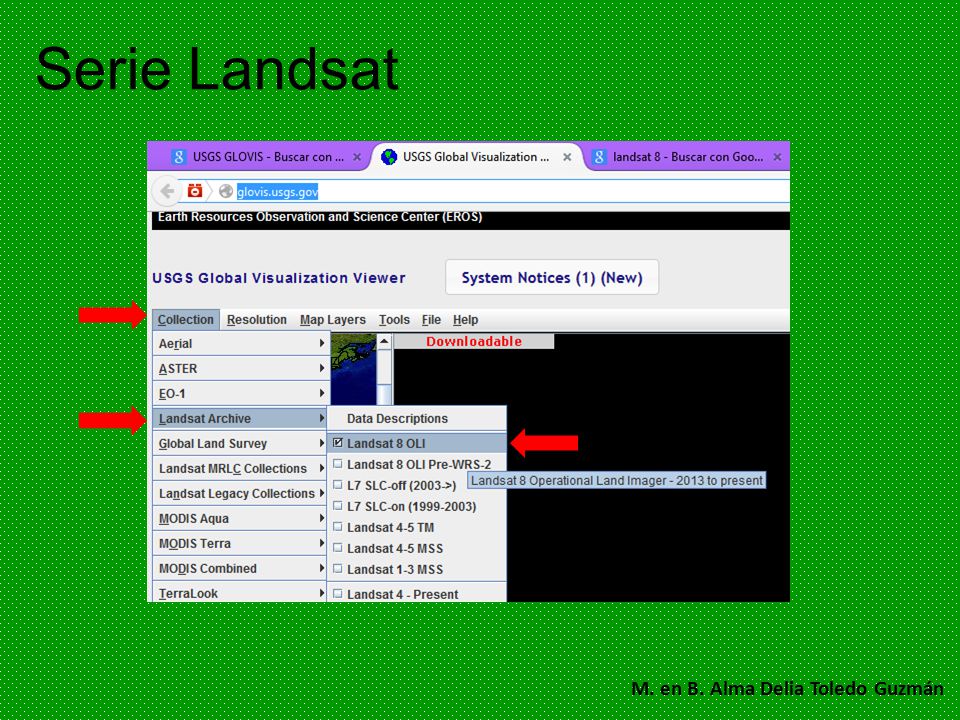Click the Google favicon on landsat 8 tab
Screen dimensions: 960x720
click(599, 157)
